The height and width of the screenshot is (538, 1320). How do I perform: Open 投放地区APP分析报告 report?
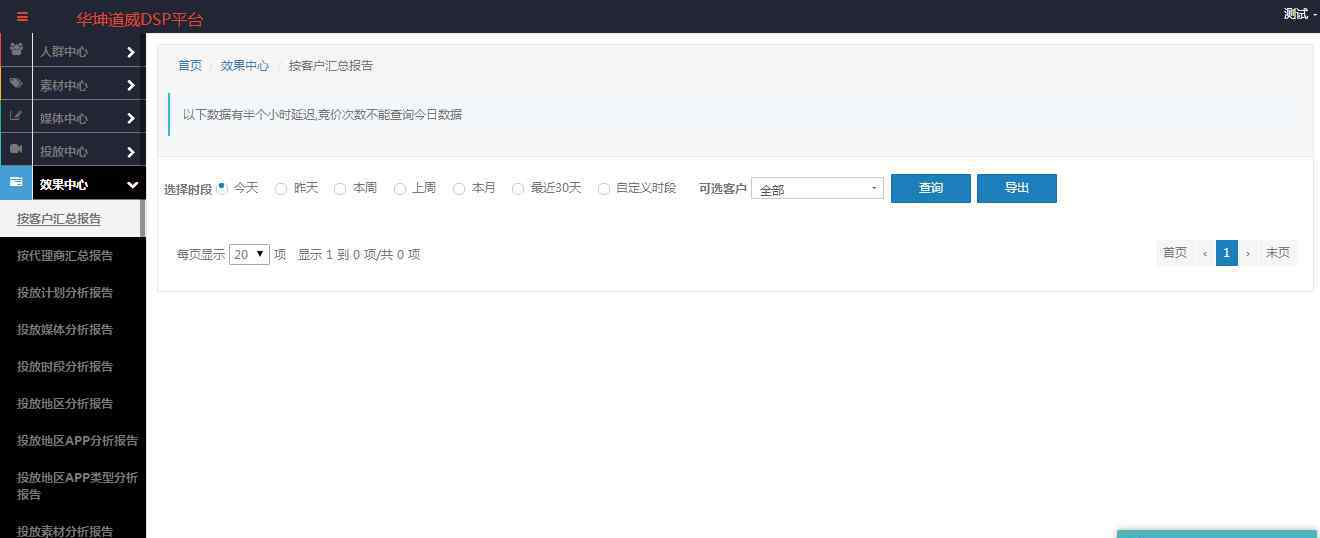click(77, 441)
